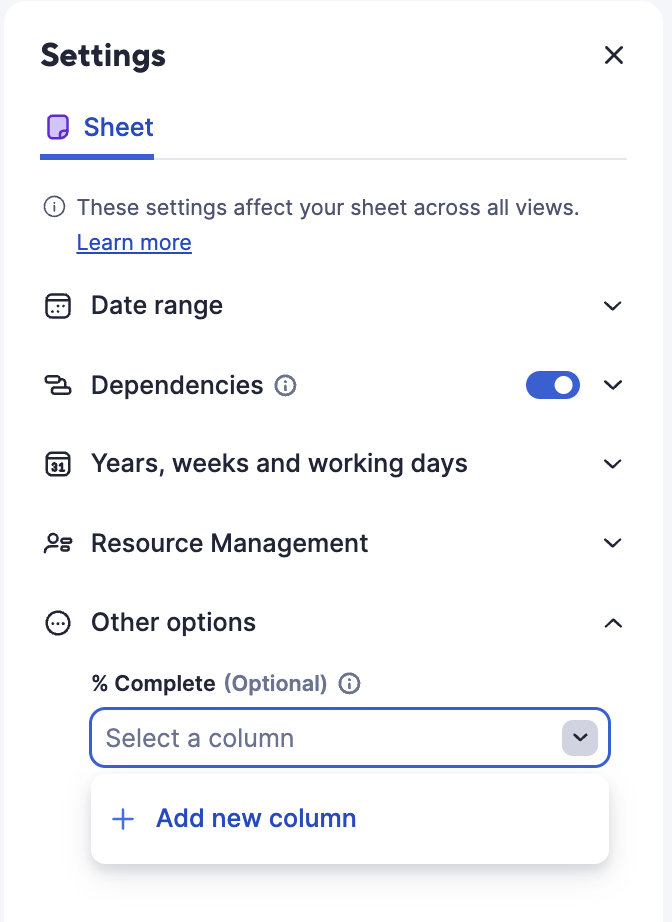
Task: Click the Add new column button
Action: point(255,818)
